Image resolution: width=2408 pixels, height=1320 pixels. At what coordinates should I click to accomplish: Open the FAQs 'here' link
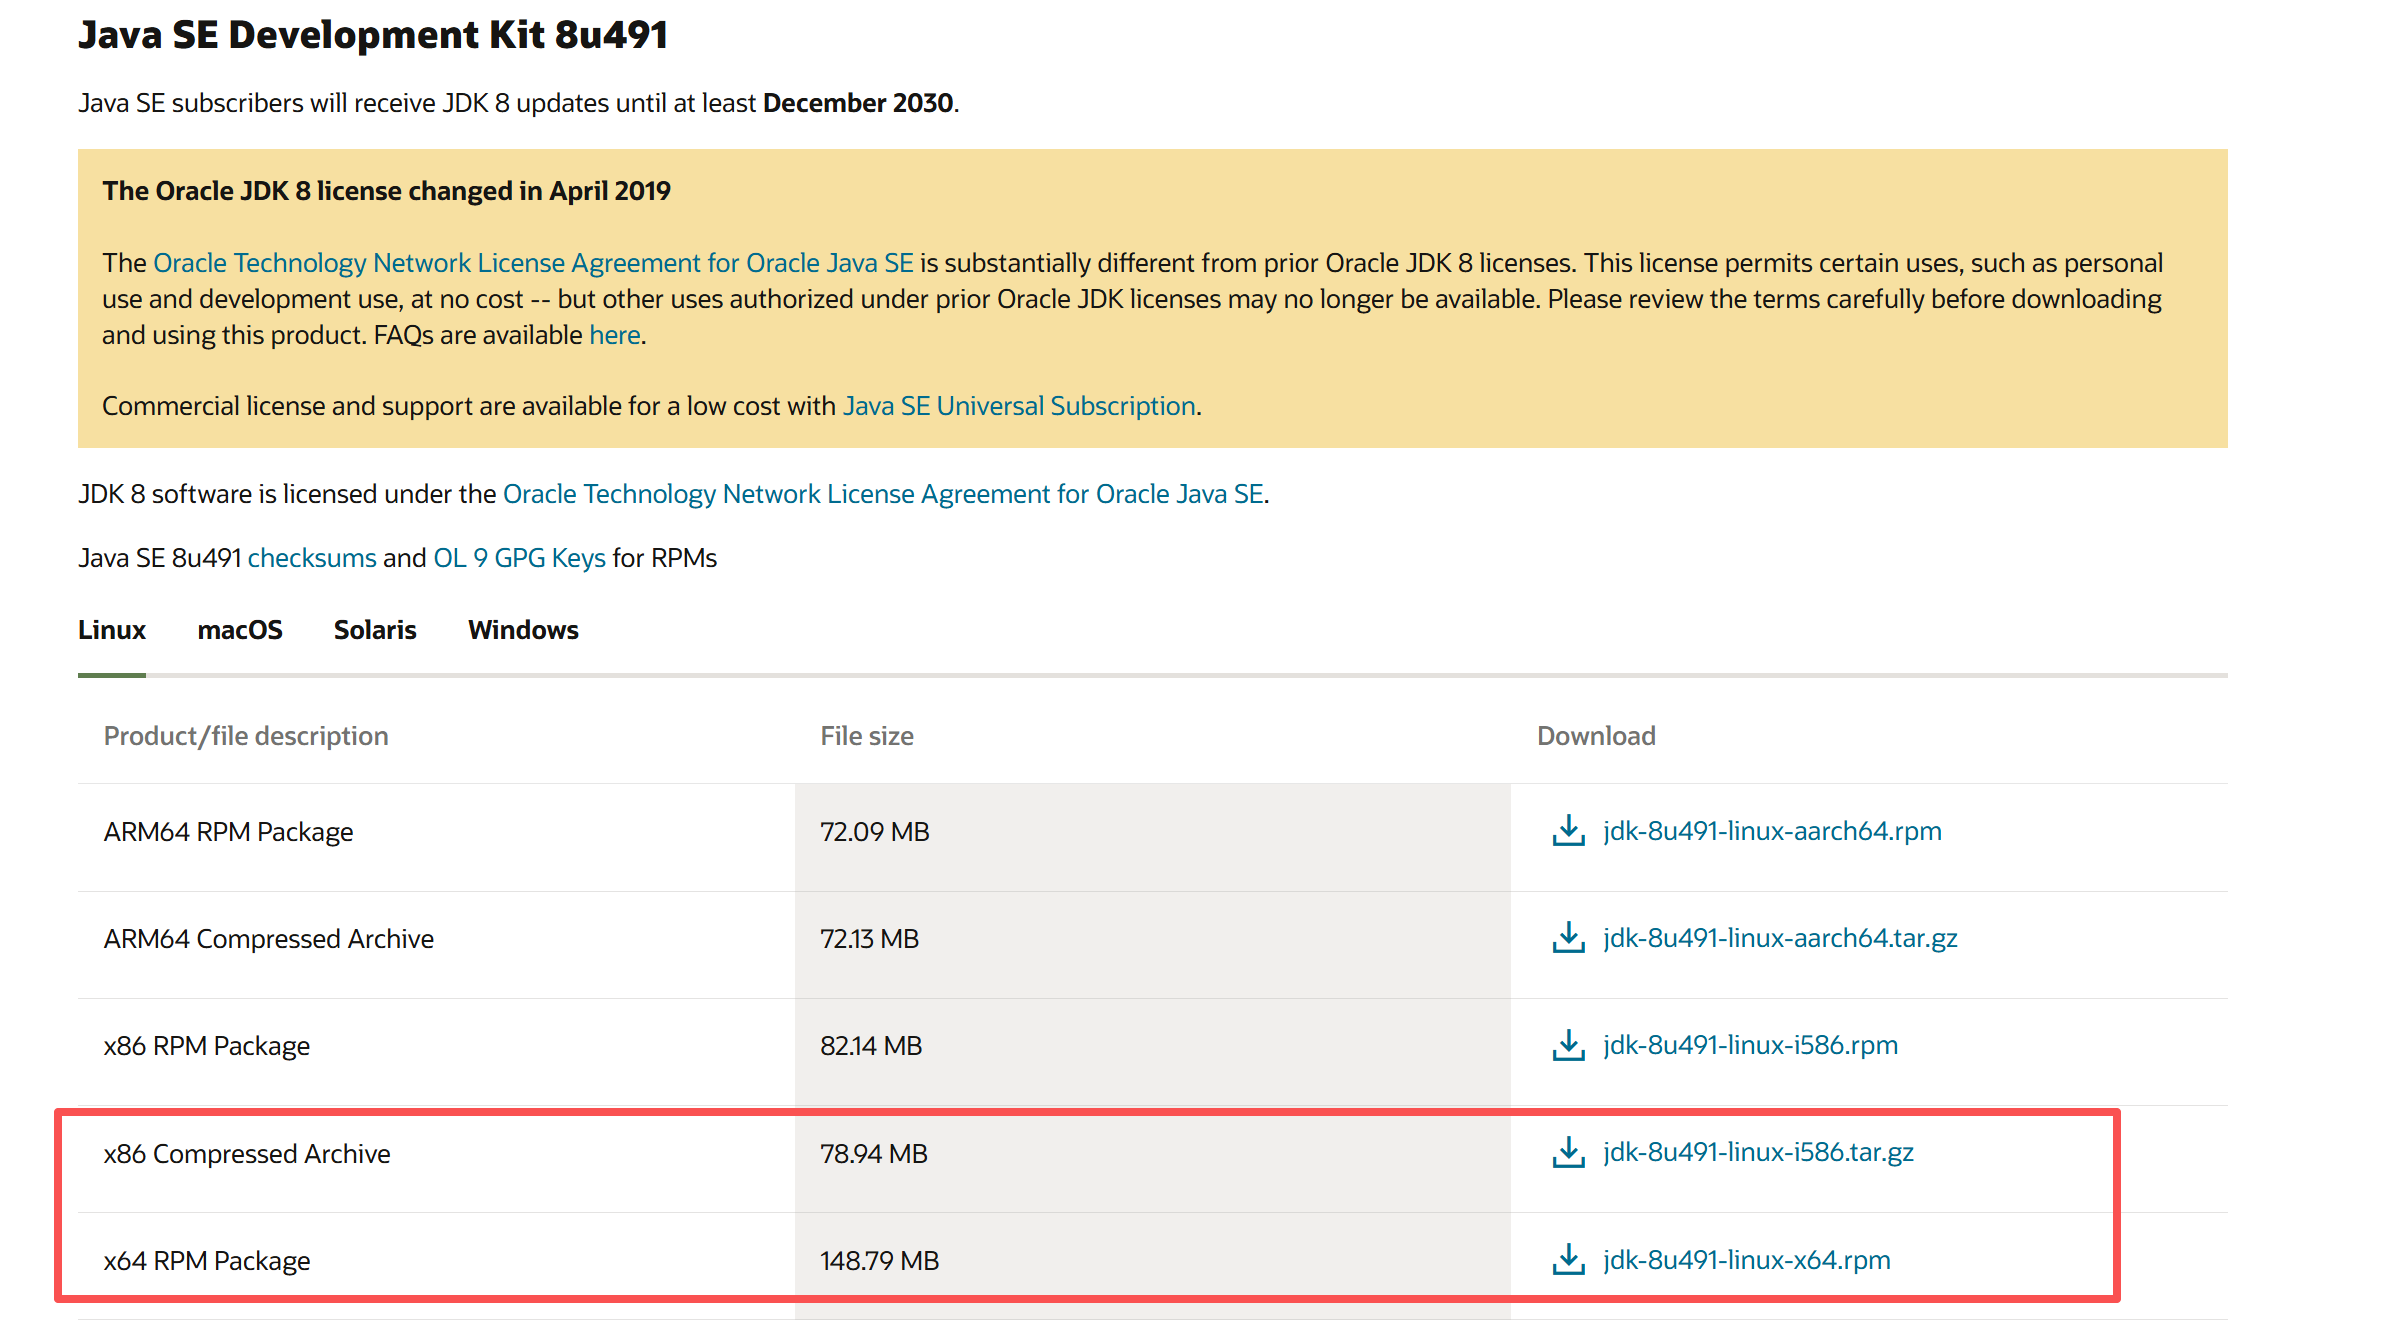(x=615, y=335)
